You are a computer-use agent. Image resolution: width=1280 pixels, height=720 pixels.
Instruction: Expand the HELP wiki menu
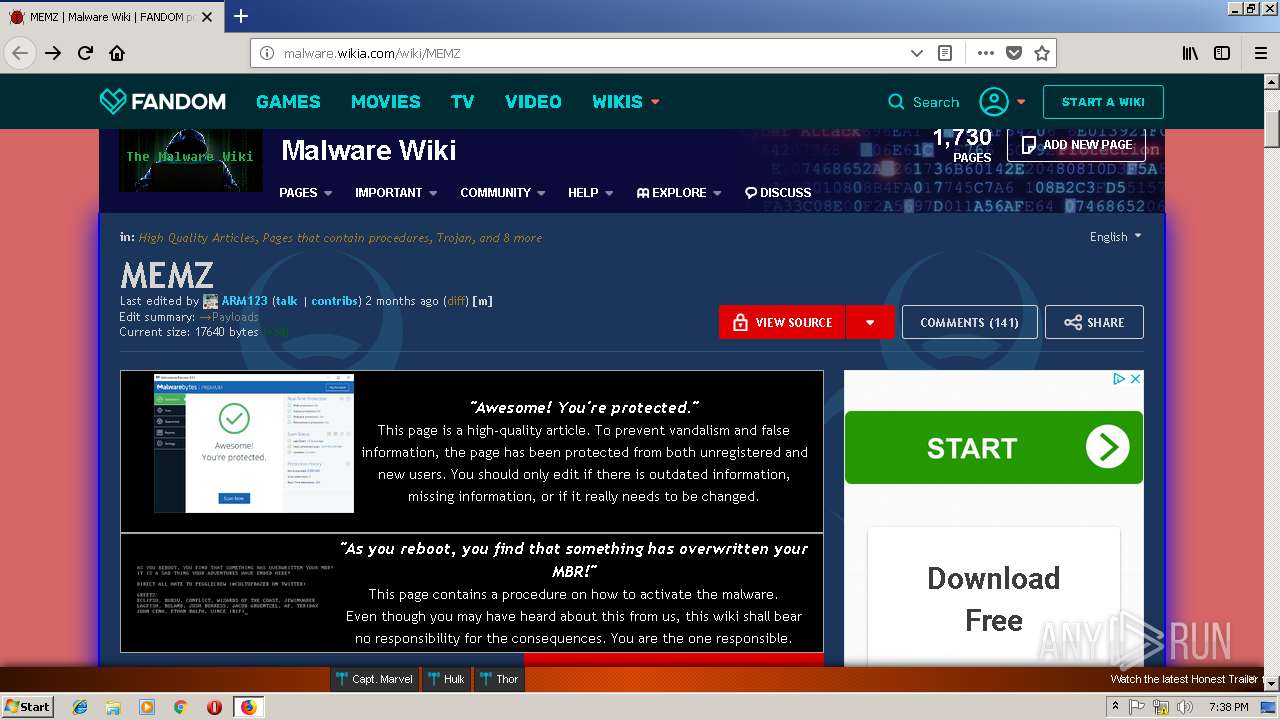pos(590,192)
